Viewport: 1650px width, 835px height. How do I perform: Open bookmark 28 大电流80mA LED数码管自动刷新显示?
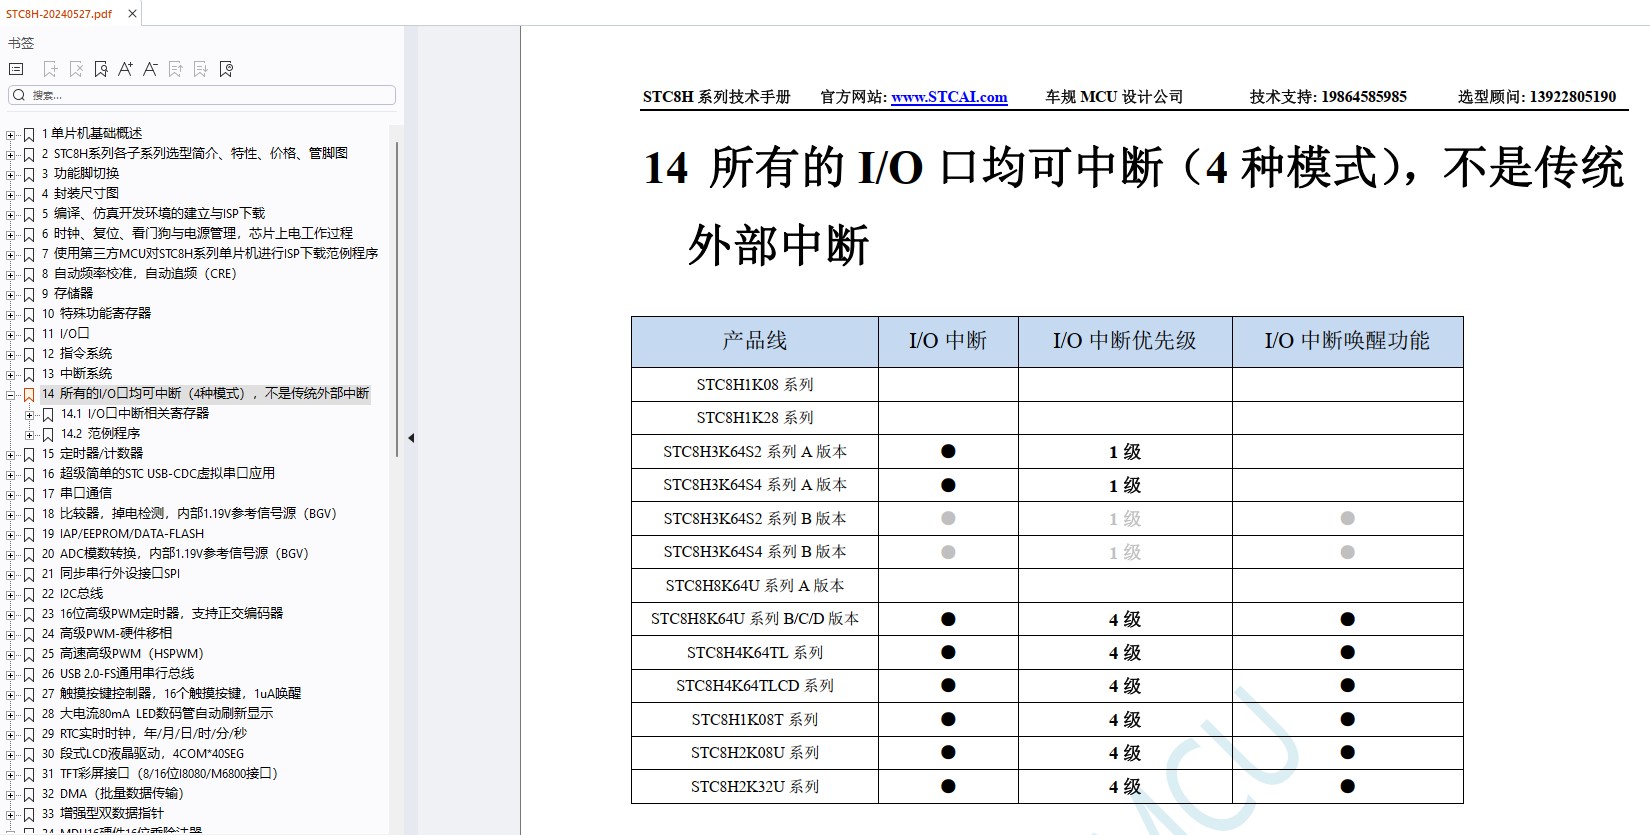click(157, 713)
